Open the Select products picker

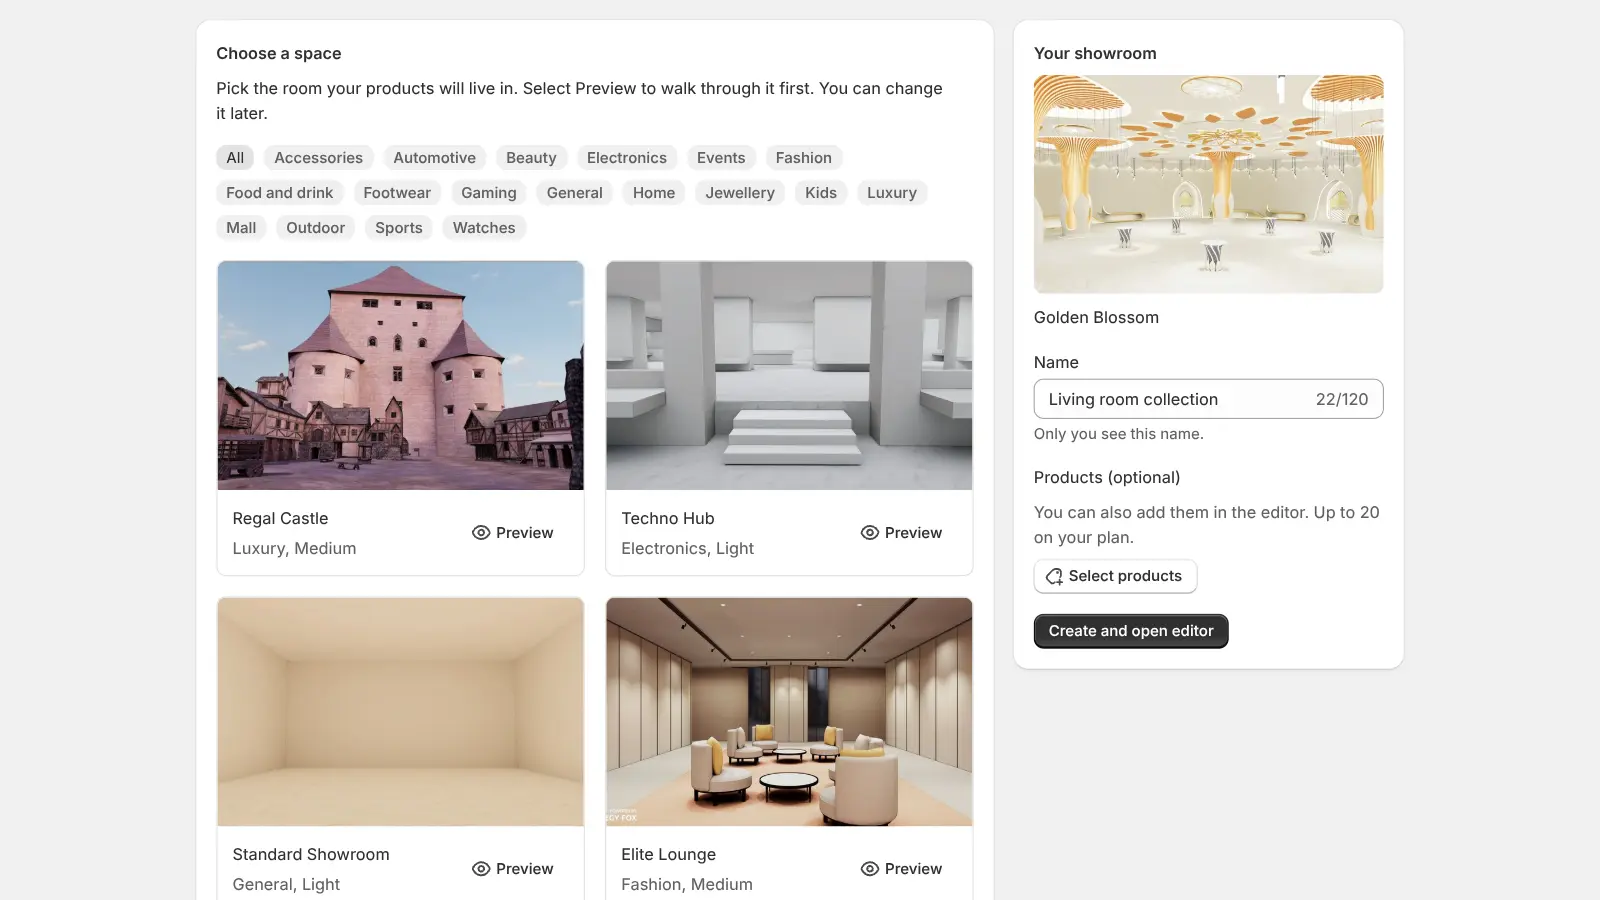(1115, 576)
